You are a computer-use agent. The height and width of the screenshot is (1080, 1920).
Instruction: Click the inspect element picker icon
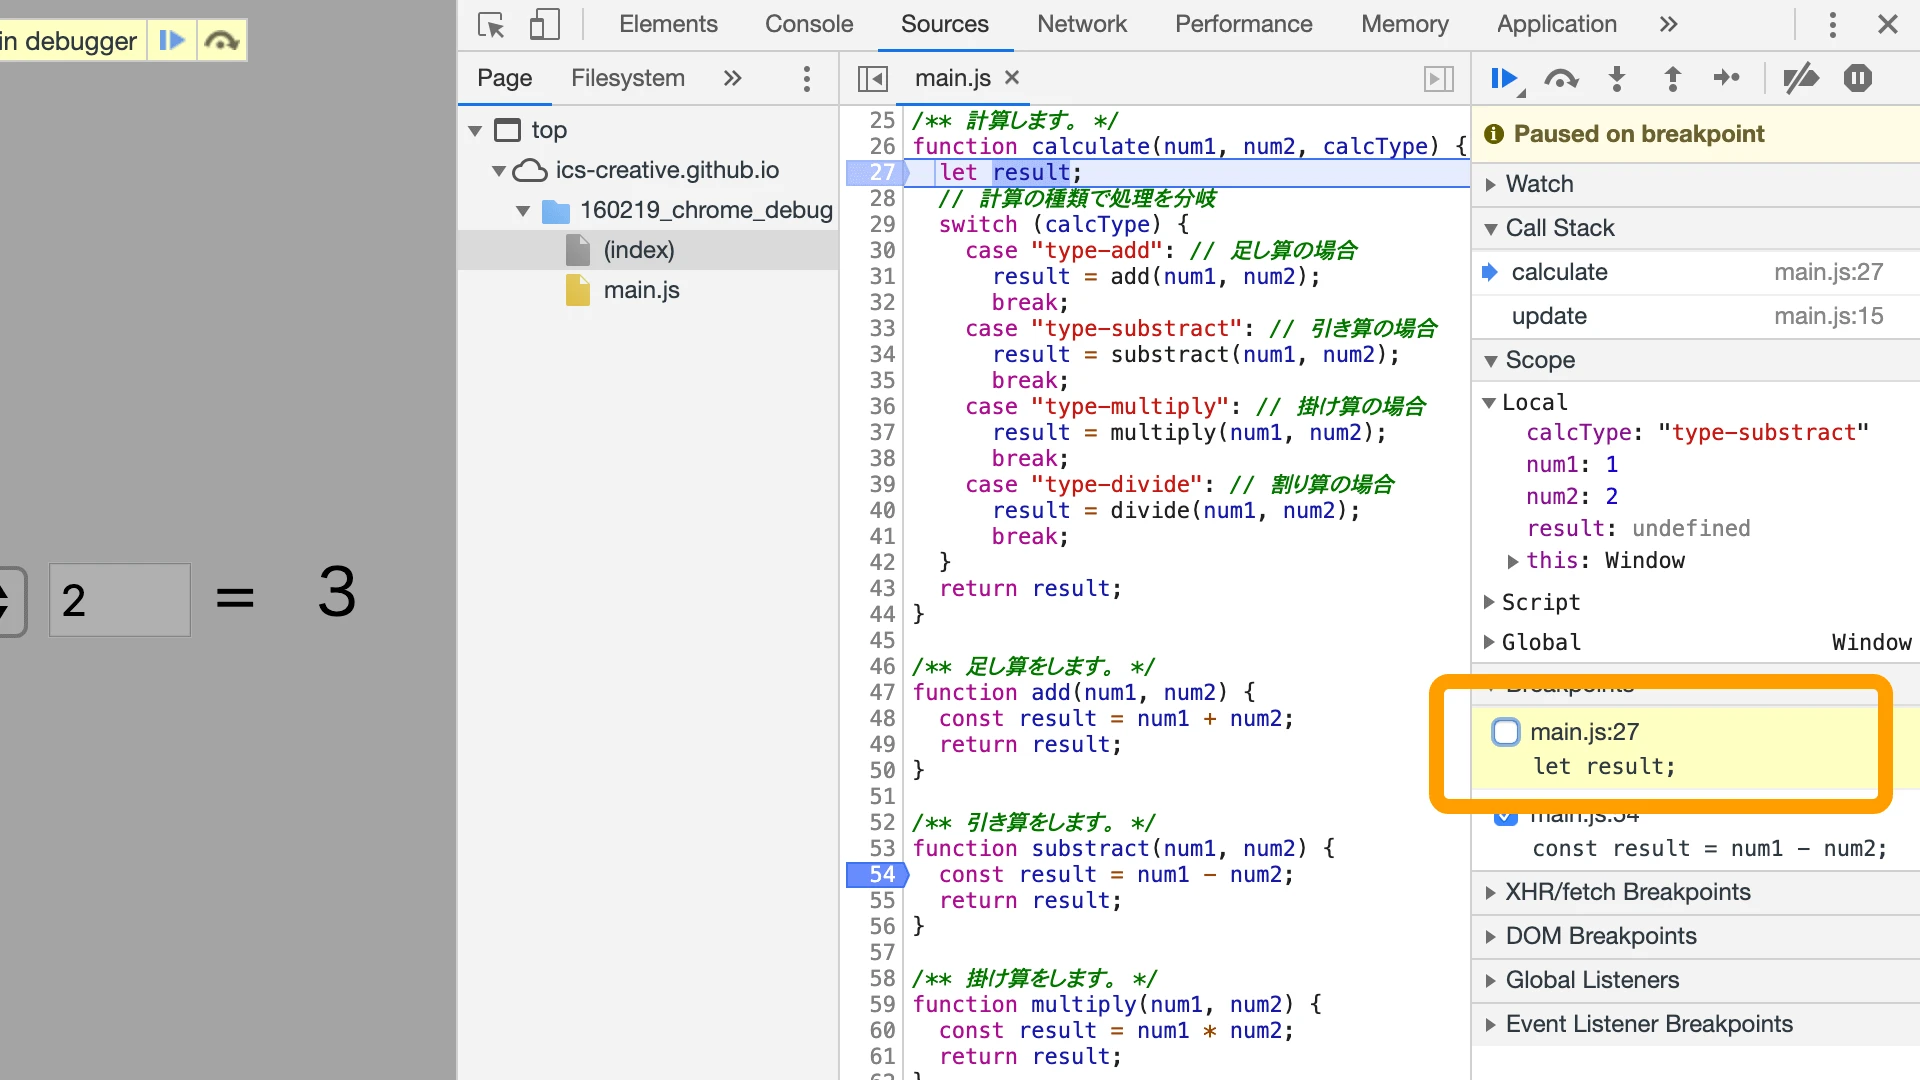tap(491, 24)
